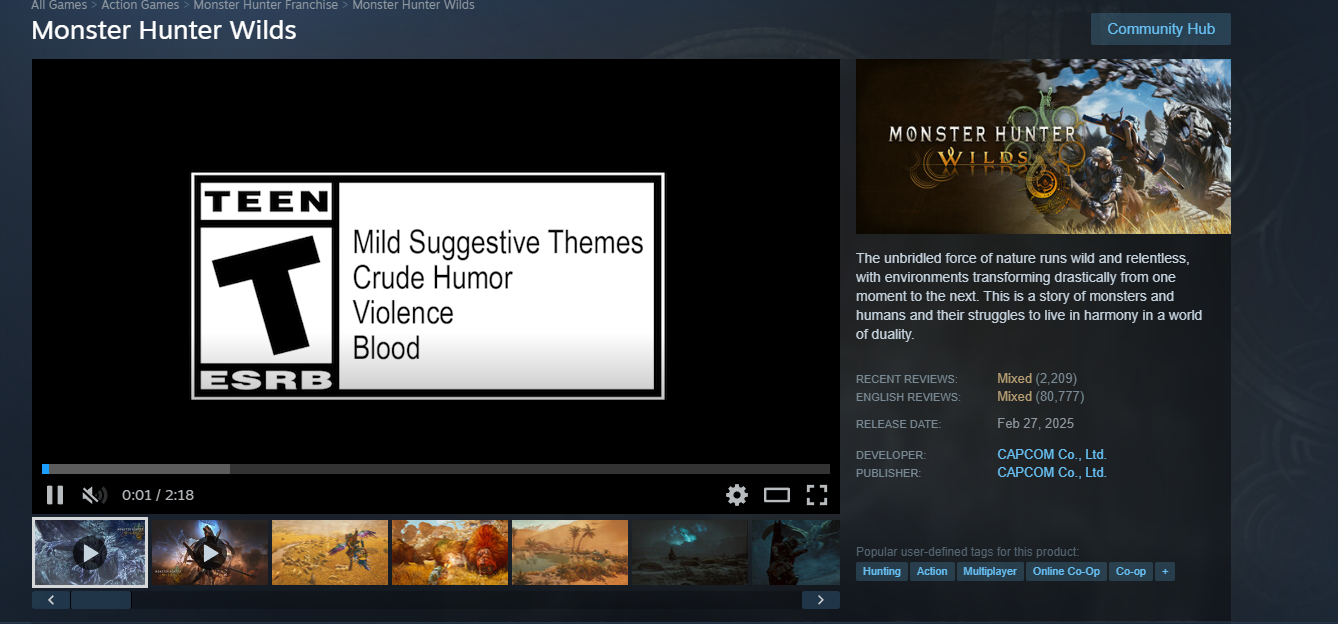Select the Co-op tag
Screen dimensions: 1338x624
(1131, 572)
